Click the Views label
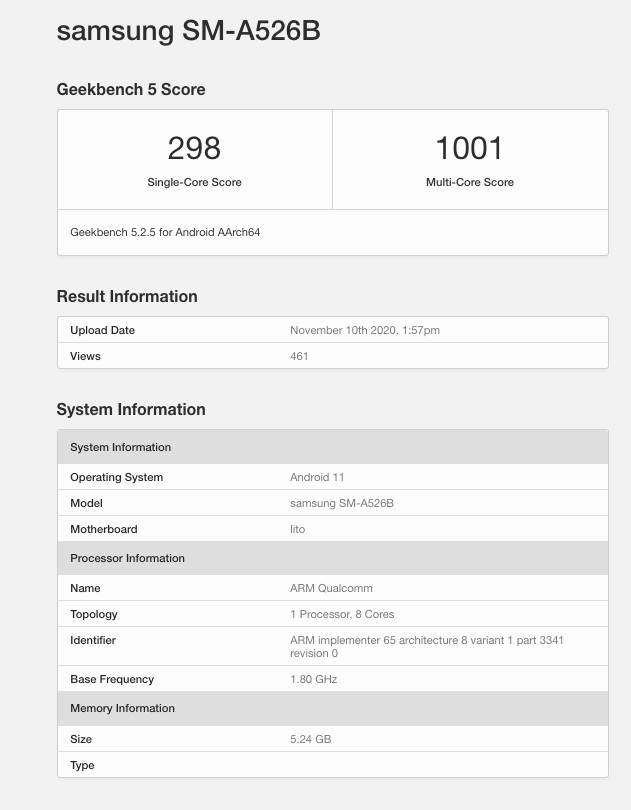Screen dimensions: 631x810 point(85,356)
